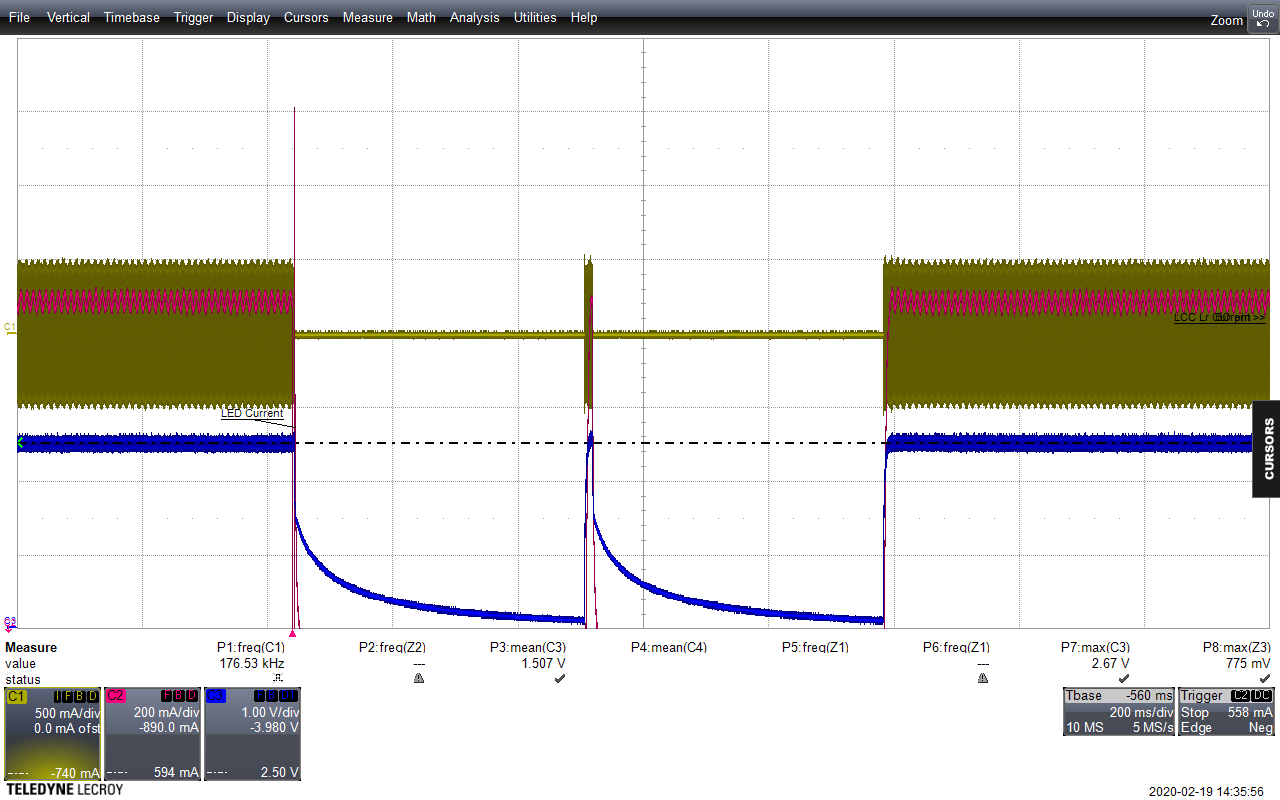Viewport: 1280px width, 800px height.
Task: Click the P1 frequency status icon
Action: [278, 678]
